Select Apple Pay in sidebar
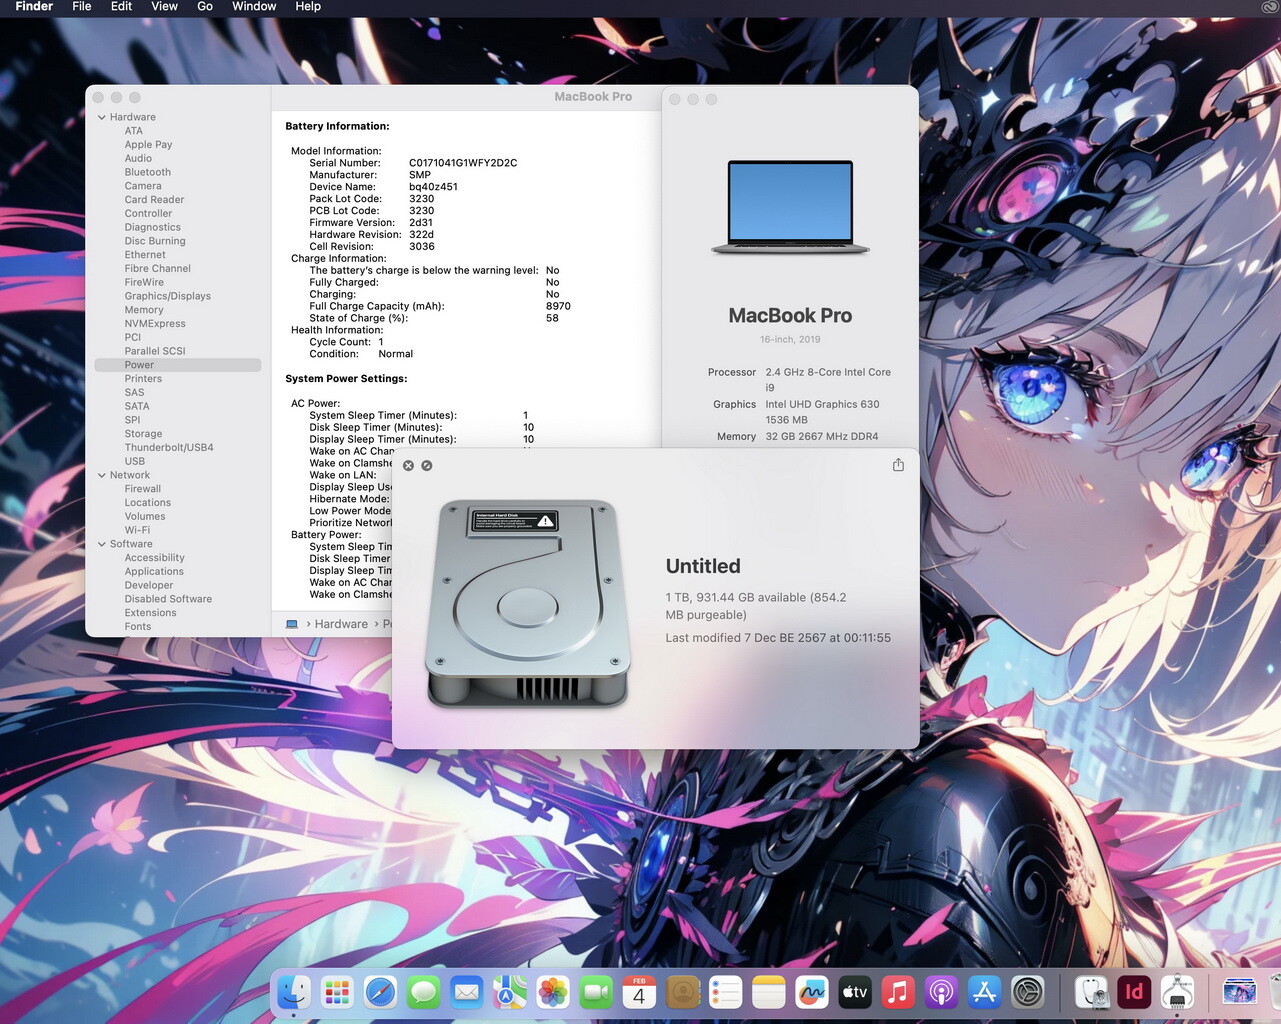 pyautogui.click(x=148, y=145)
